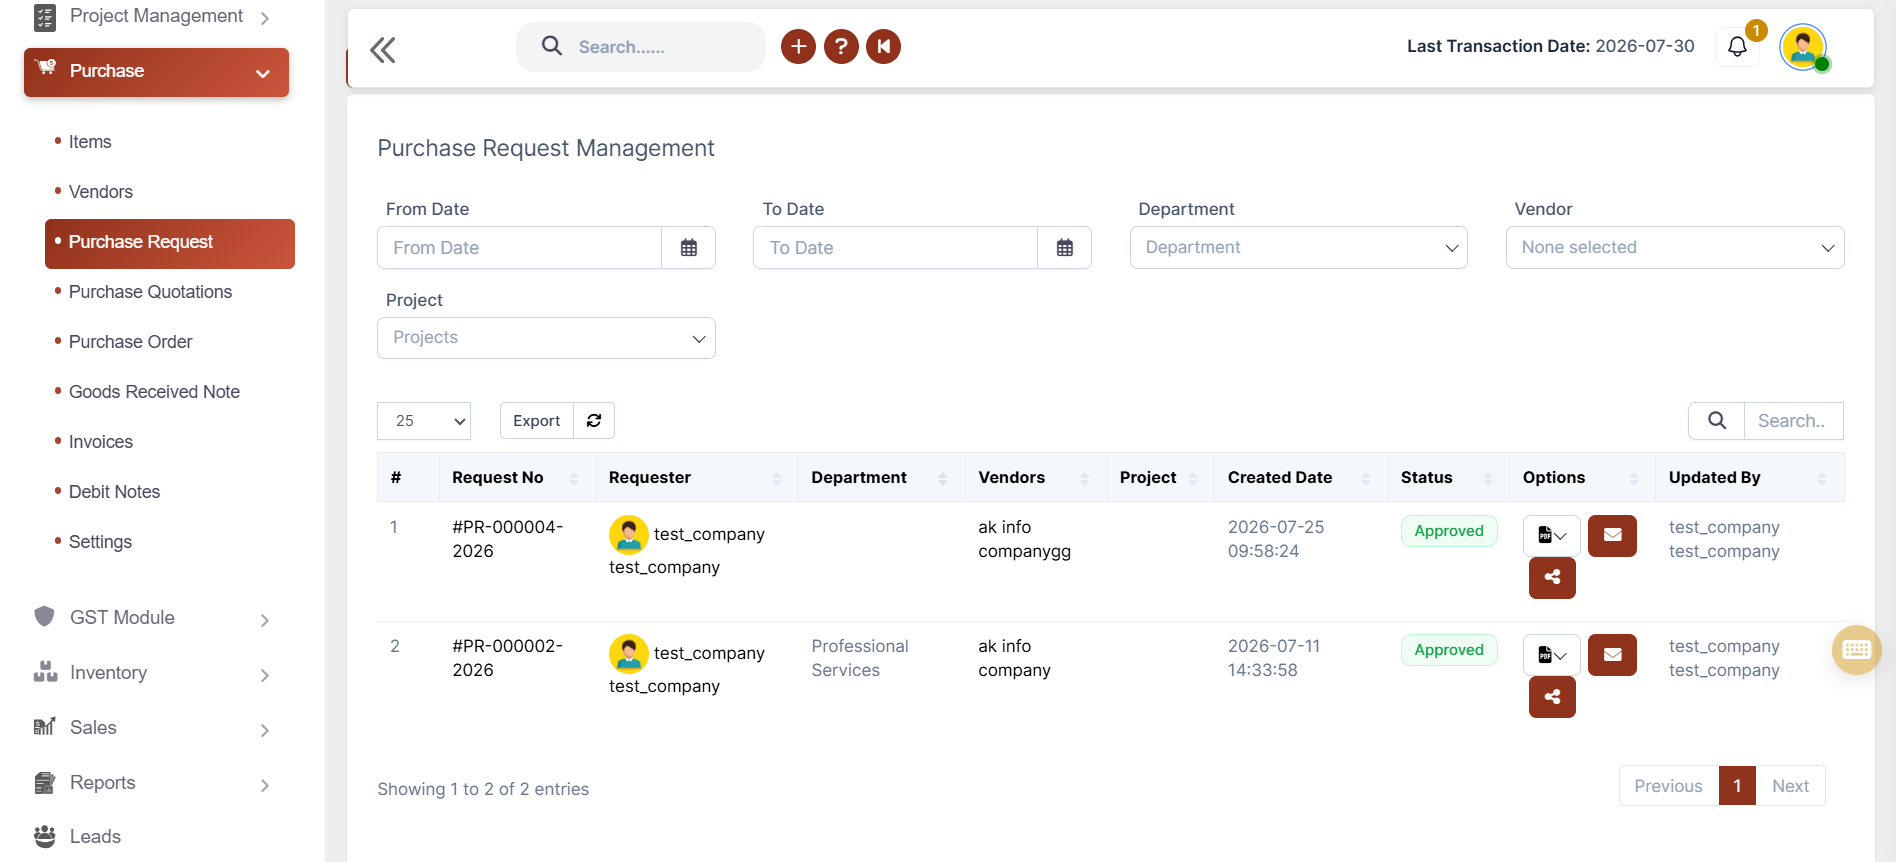Open From Date calendar icon
1896x862 pixels.
coord(689,248)
